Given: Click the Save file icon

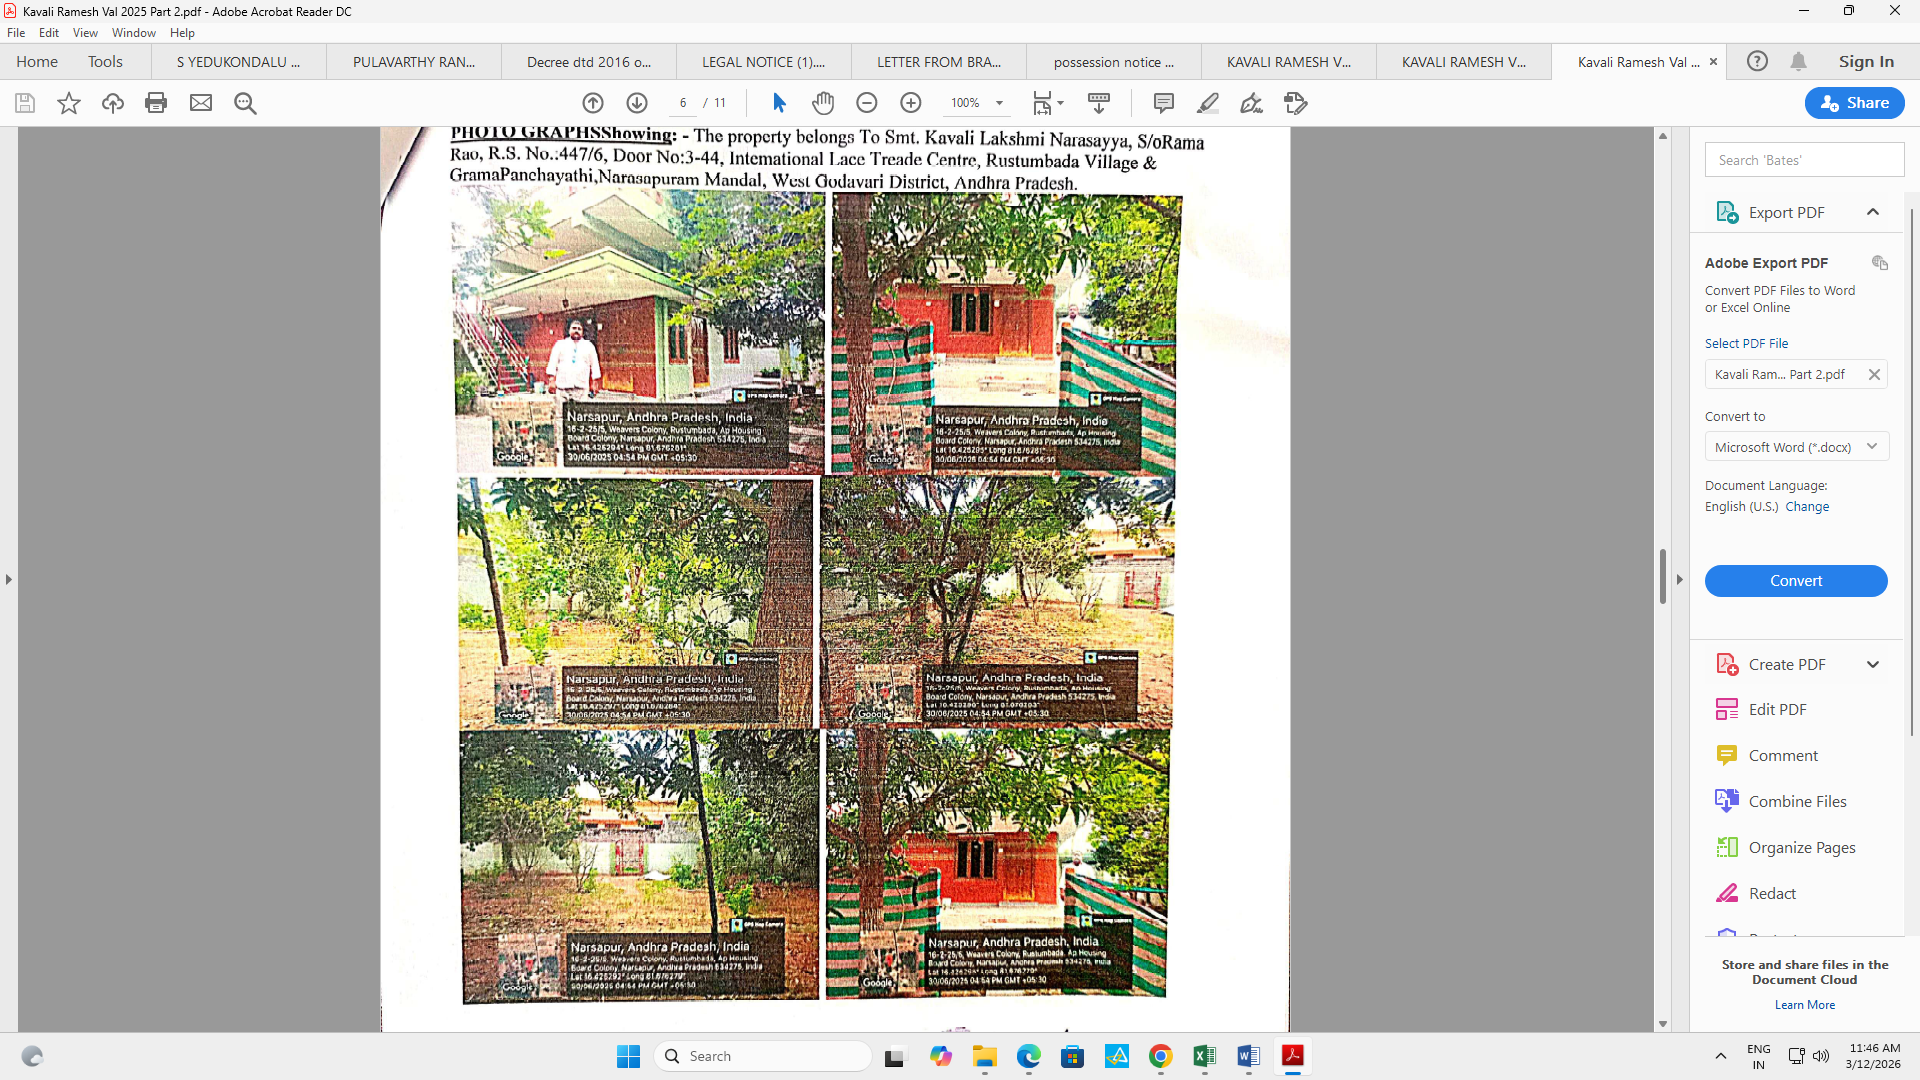Looking at the screenshot, I should [25, 103].
